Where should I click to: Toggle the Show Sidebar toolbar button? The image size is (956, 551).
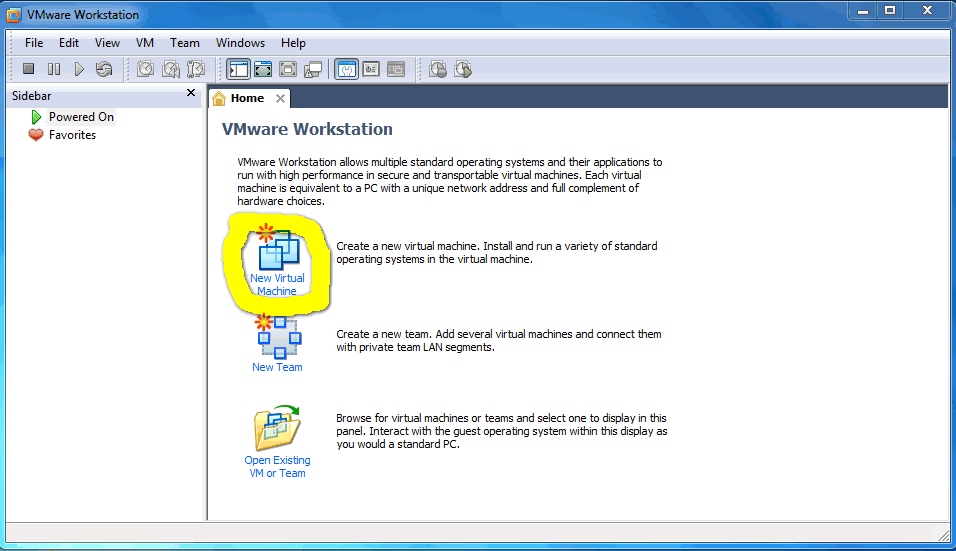238,69
